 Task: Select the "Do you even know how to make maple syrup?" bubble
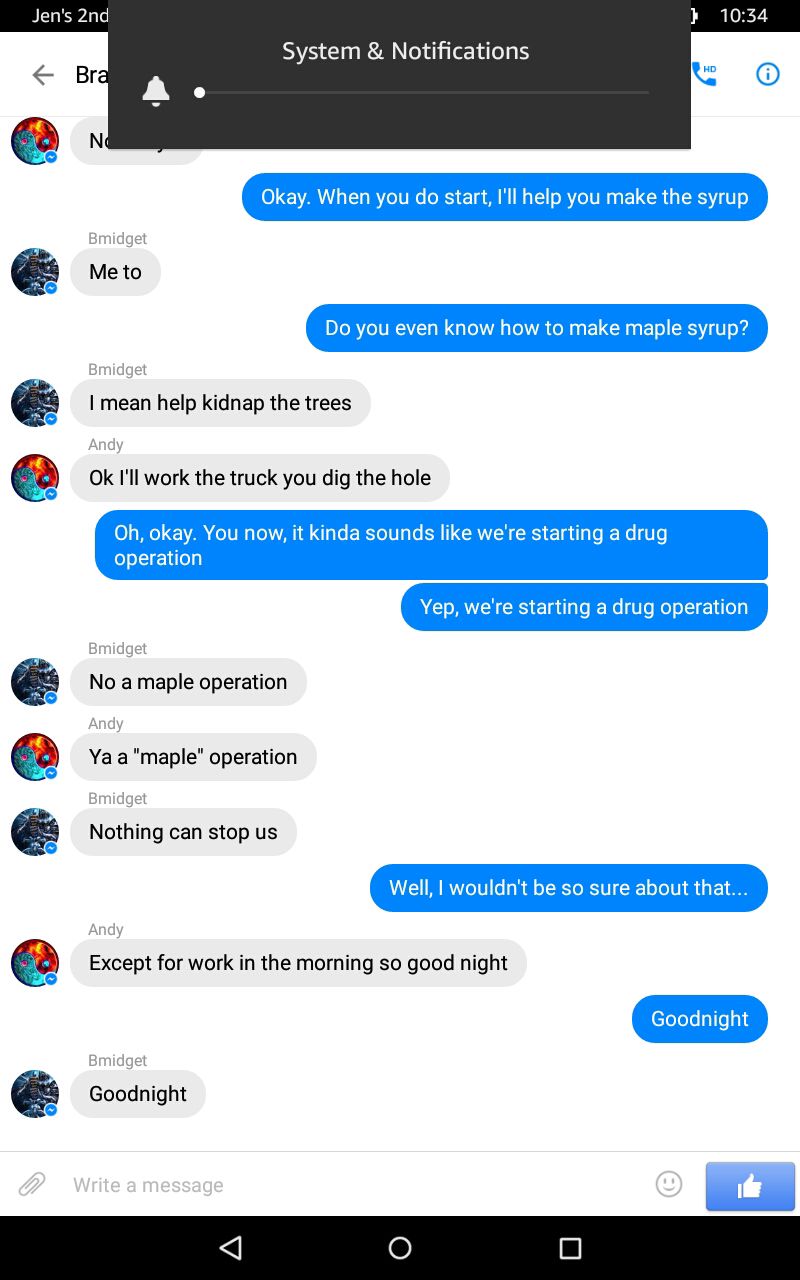pyautogui.click(x=537, y=328)
